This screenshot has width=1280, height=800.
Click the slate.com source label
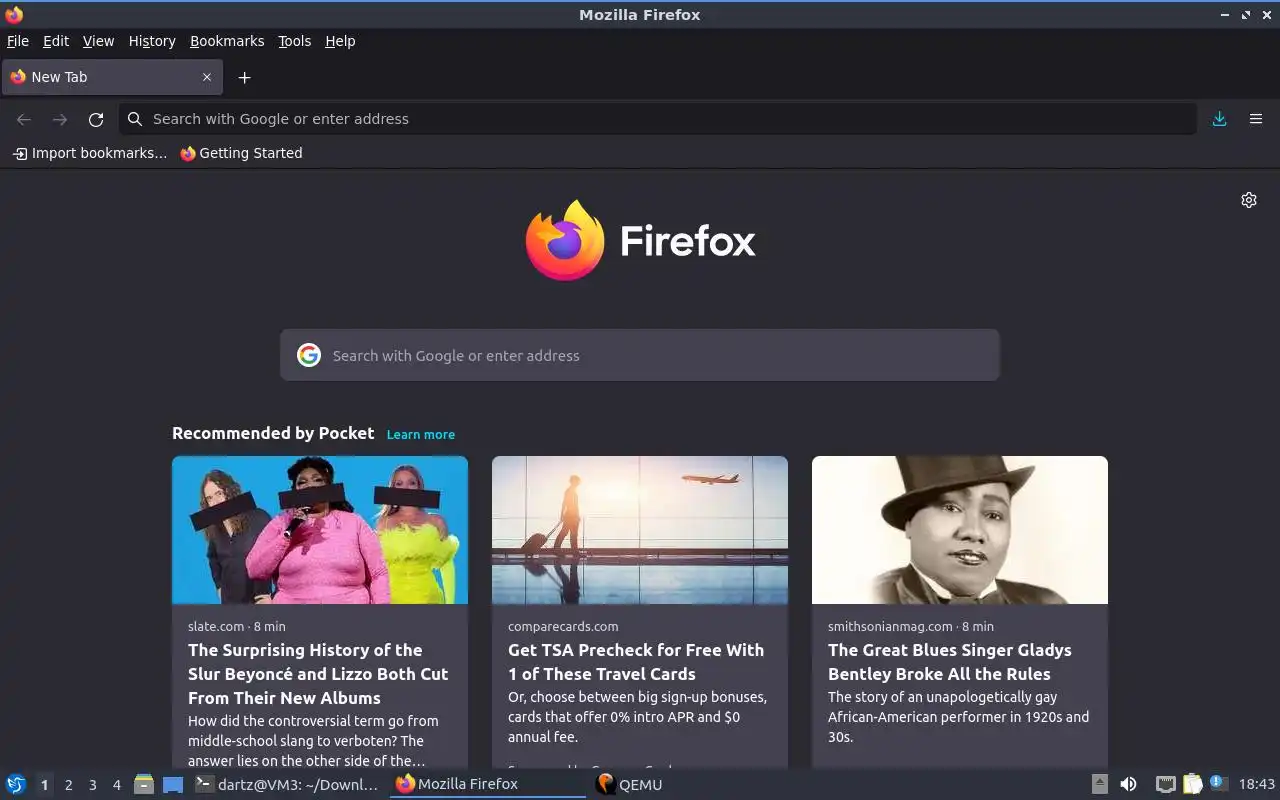(x=216, y=626)
